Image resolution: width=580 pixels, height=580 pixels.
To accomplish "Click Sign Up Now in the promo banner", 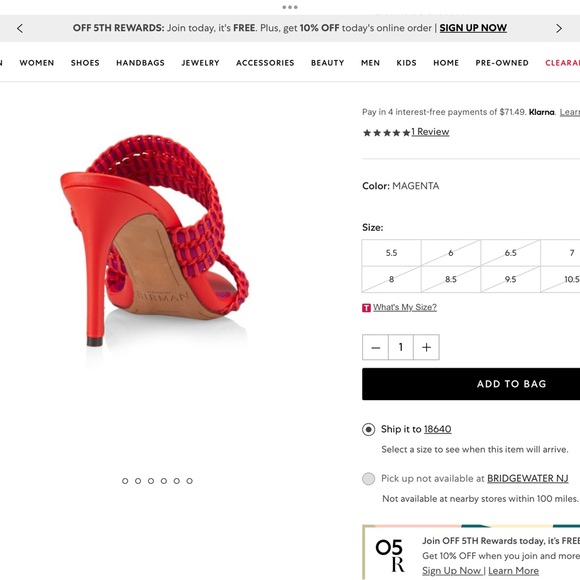I will click(473, 28).
